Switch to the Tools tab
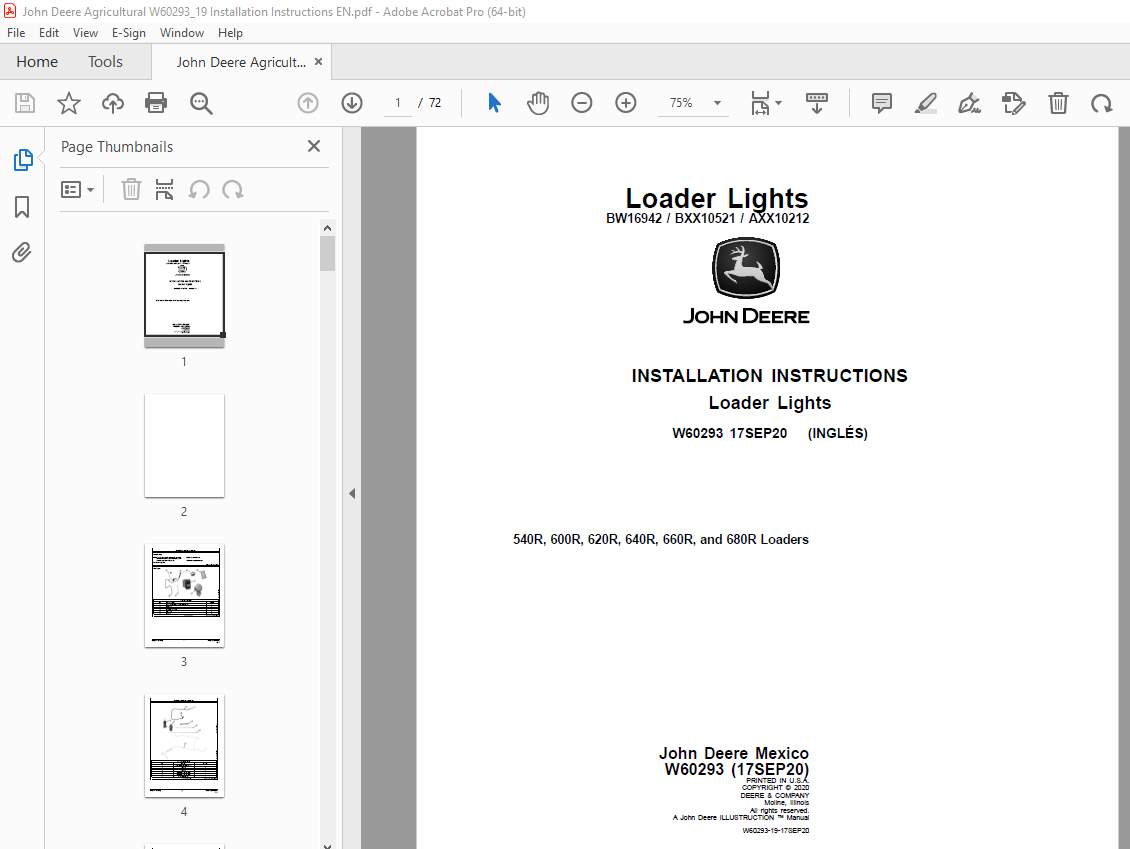Viewport: 1130px width, 849px height. [x=105, y=62]
